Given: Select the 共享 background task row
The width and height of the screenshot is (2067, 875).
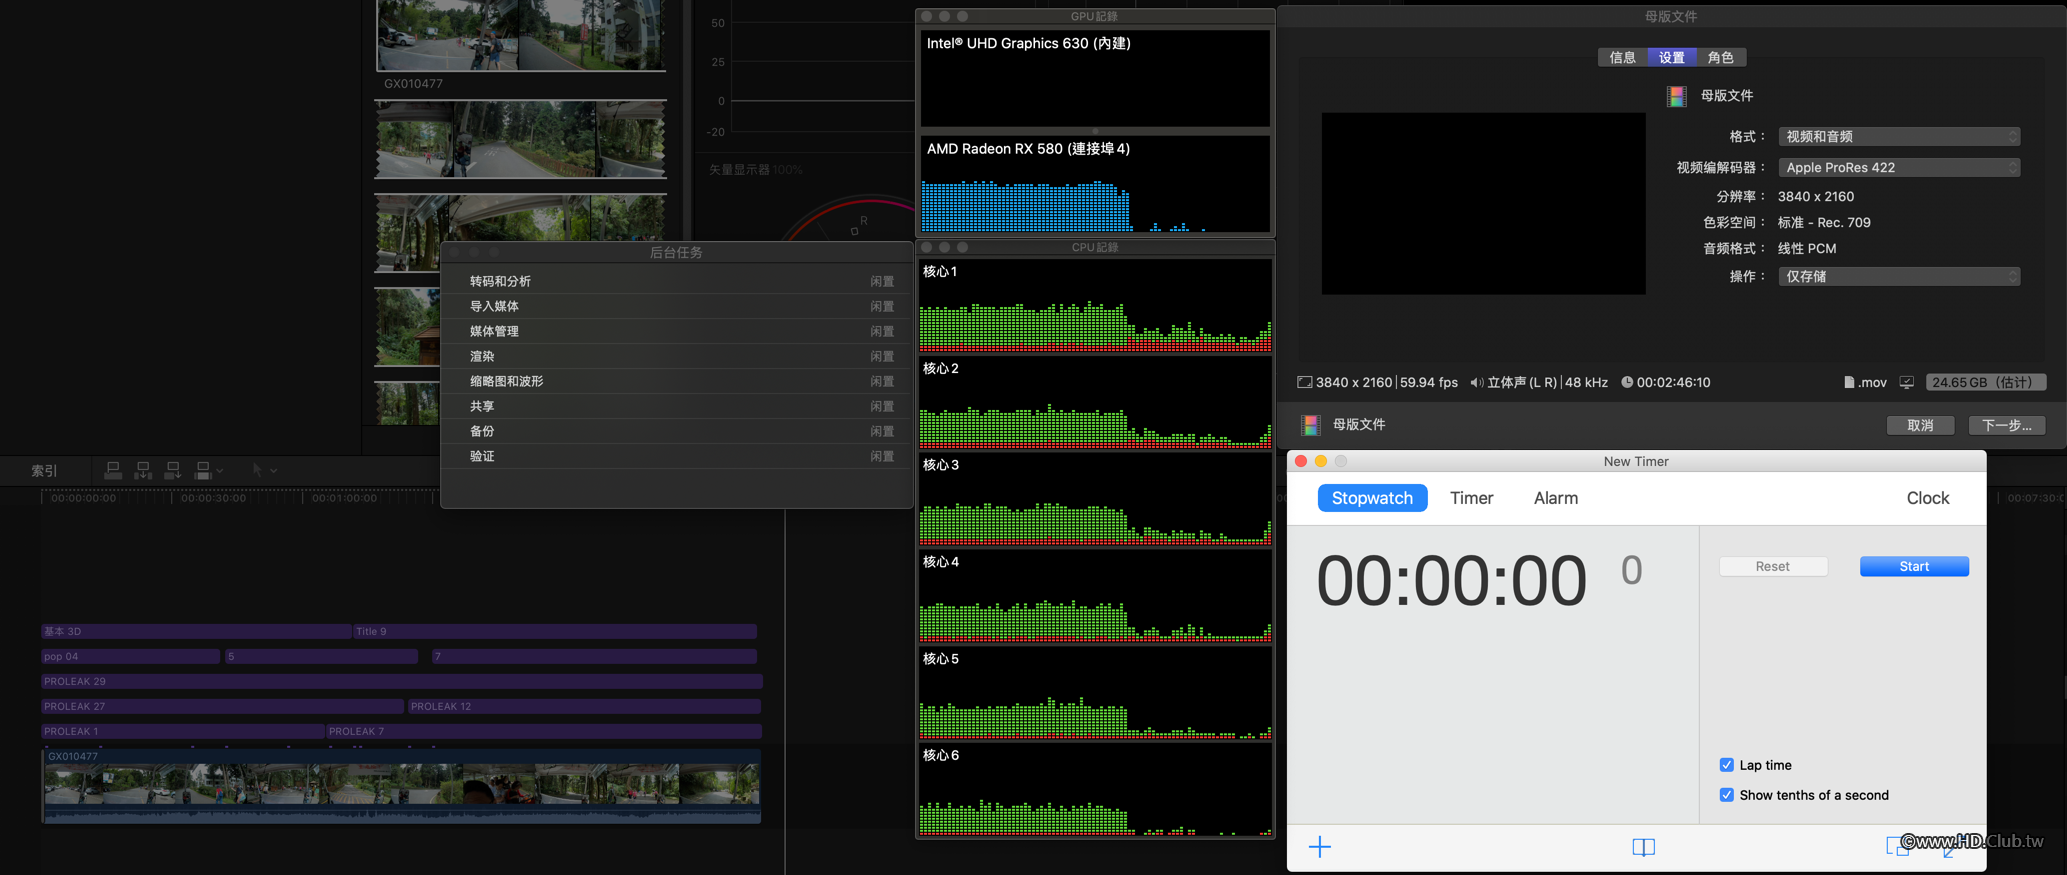Looking at the screenshot, I should tap(677, 406).
